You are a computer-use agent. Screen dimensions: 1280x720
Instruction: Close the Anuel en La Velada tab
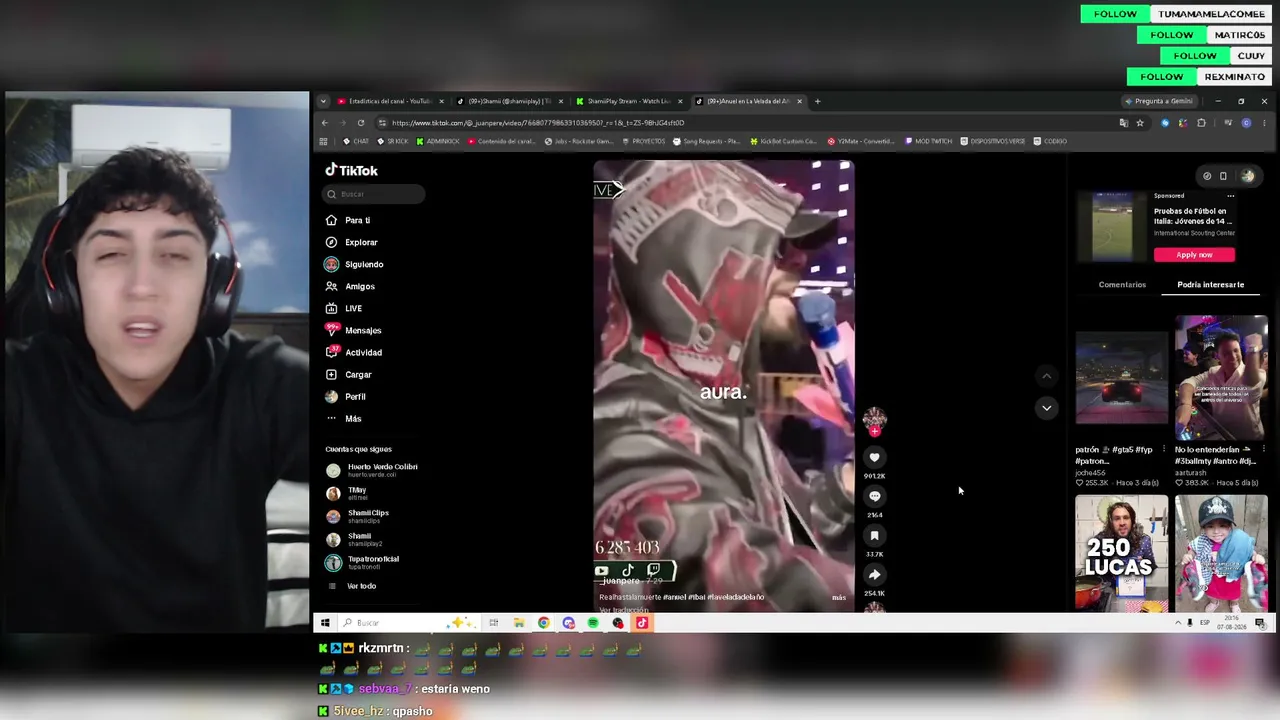(x=799, y=101)
